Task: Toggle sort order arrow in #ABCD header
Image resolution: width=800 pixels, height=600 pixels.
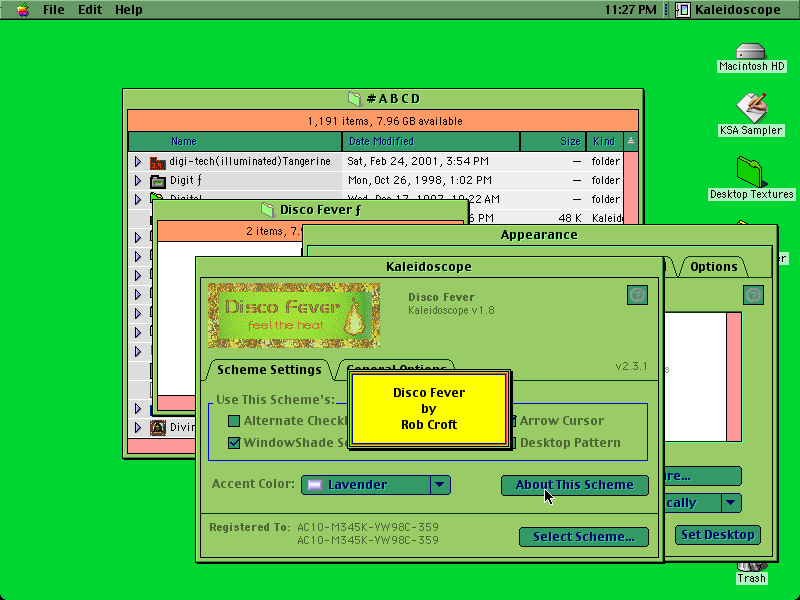Action: tap(631, 141)
